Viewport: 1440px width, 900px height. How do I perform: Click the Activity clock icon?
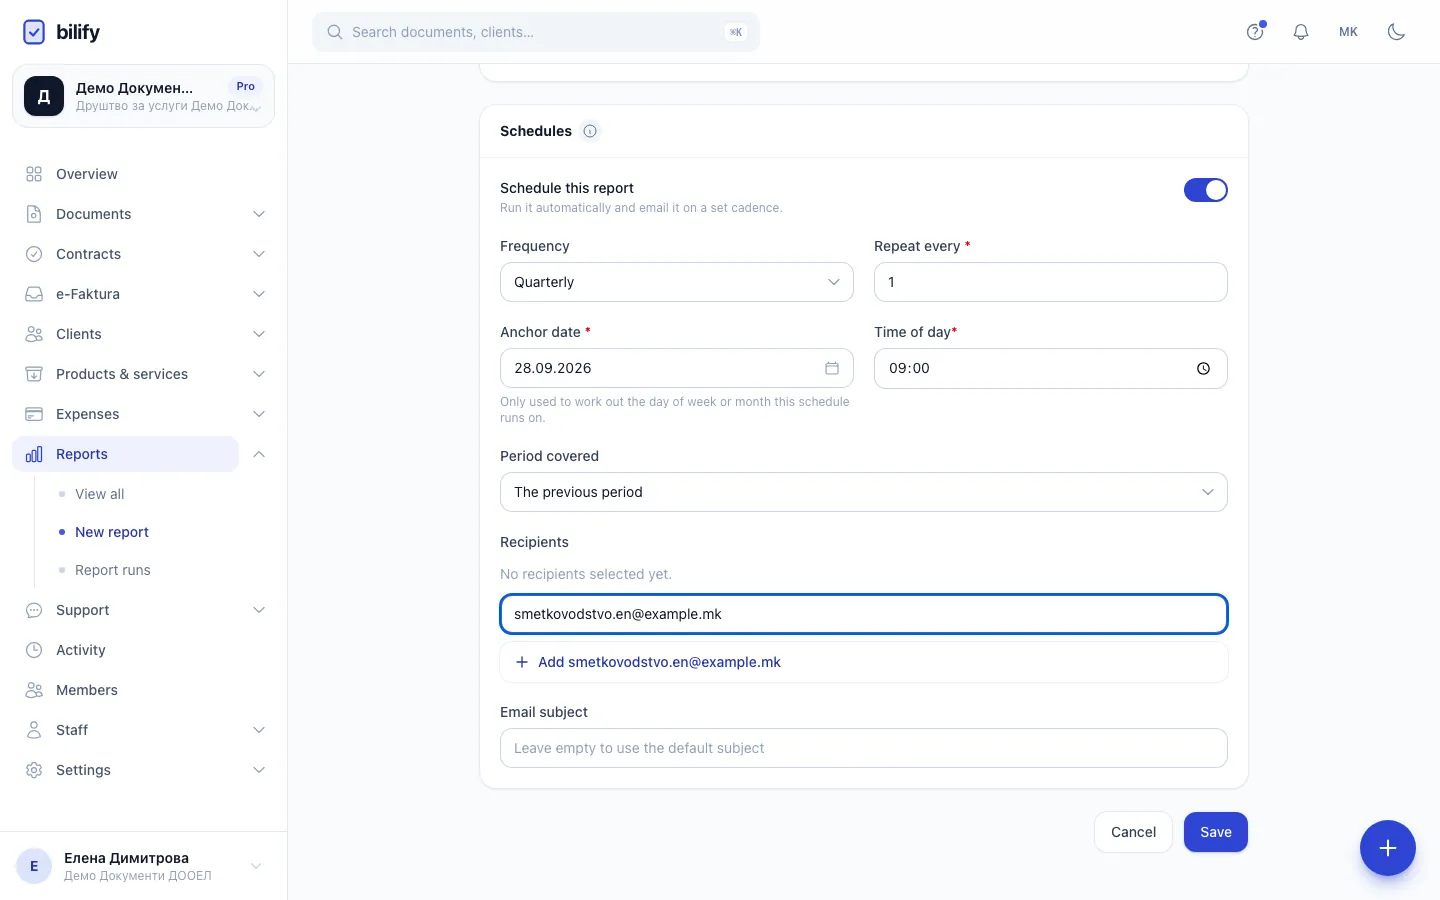click(x=34, y=650)
